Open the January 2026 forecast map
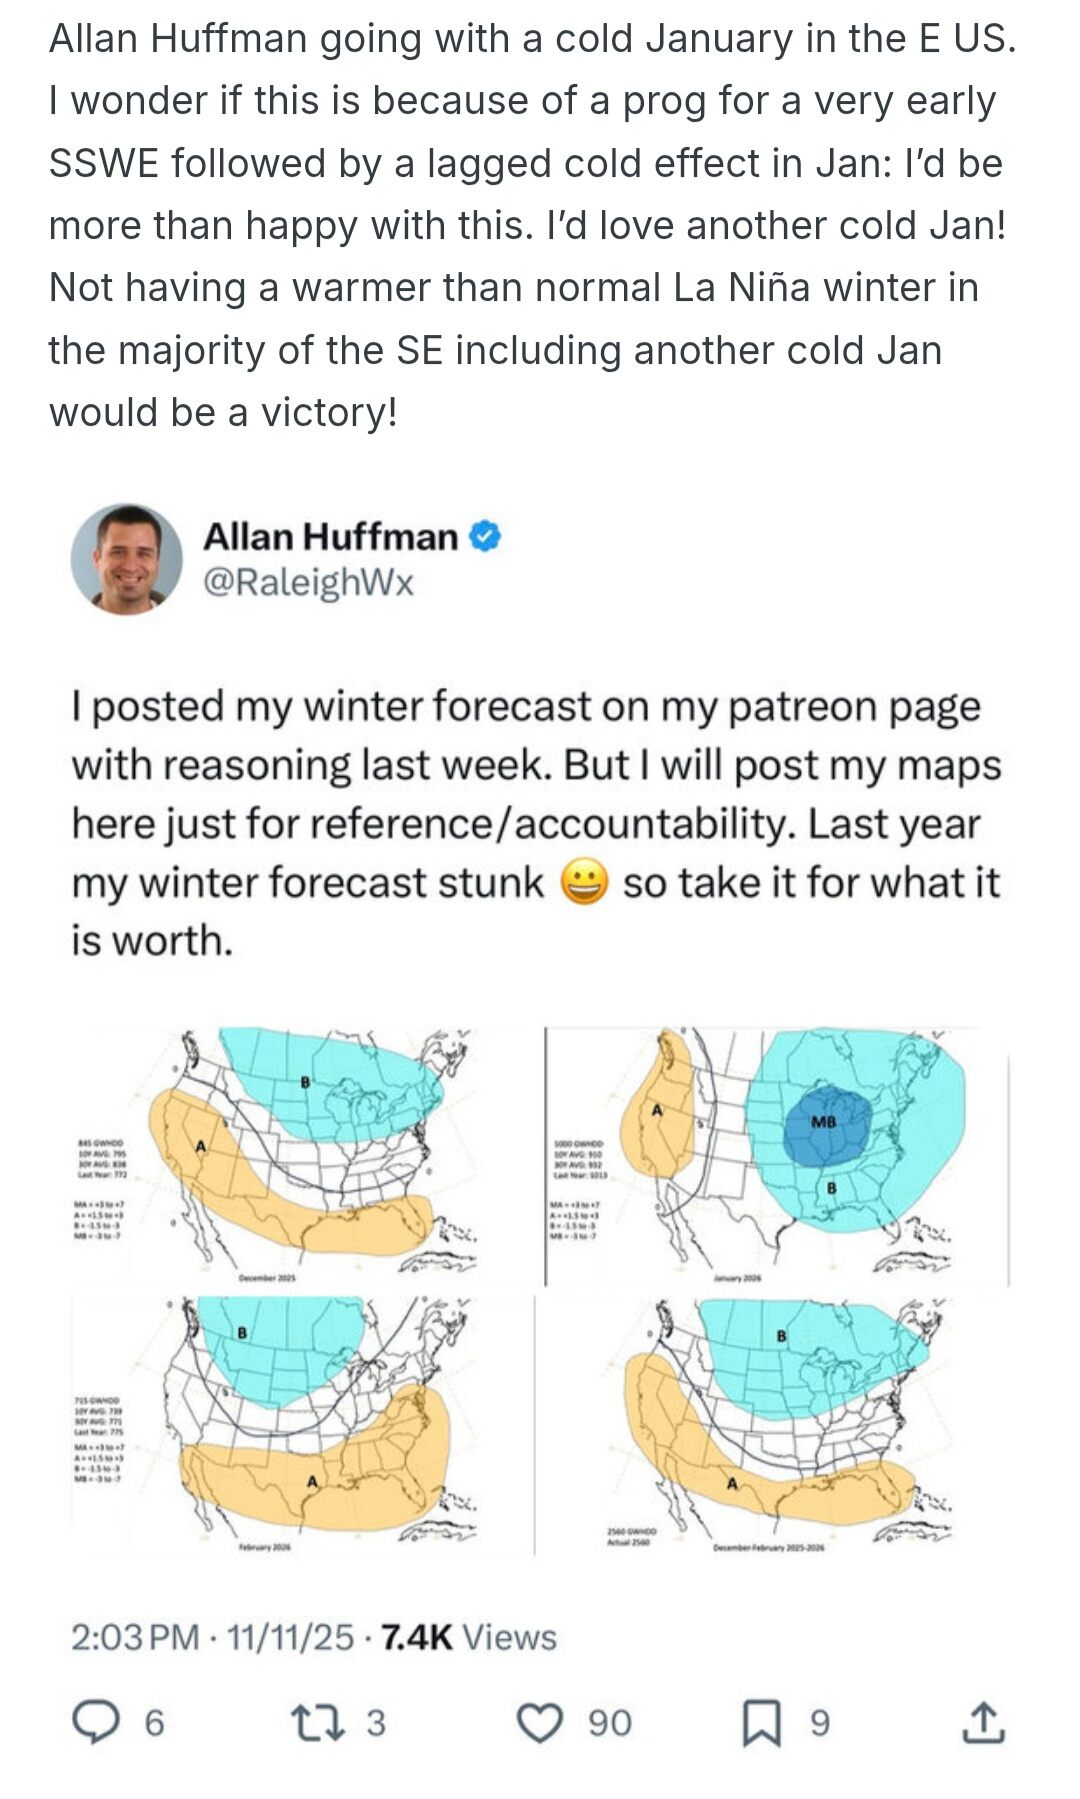The image size is (1080, 1799). point(776,1156)
